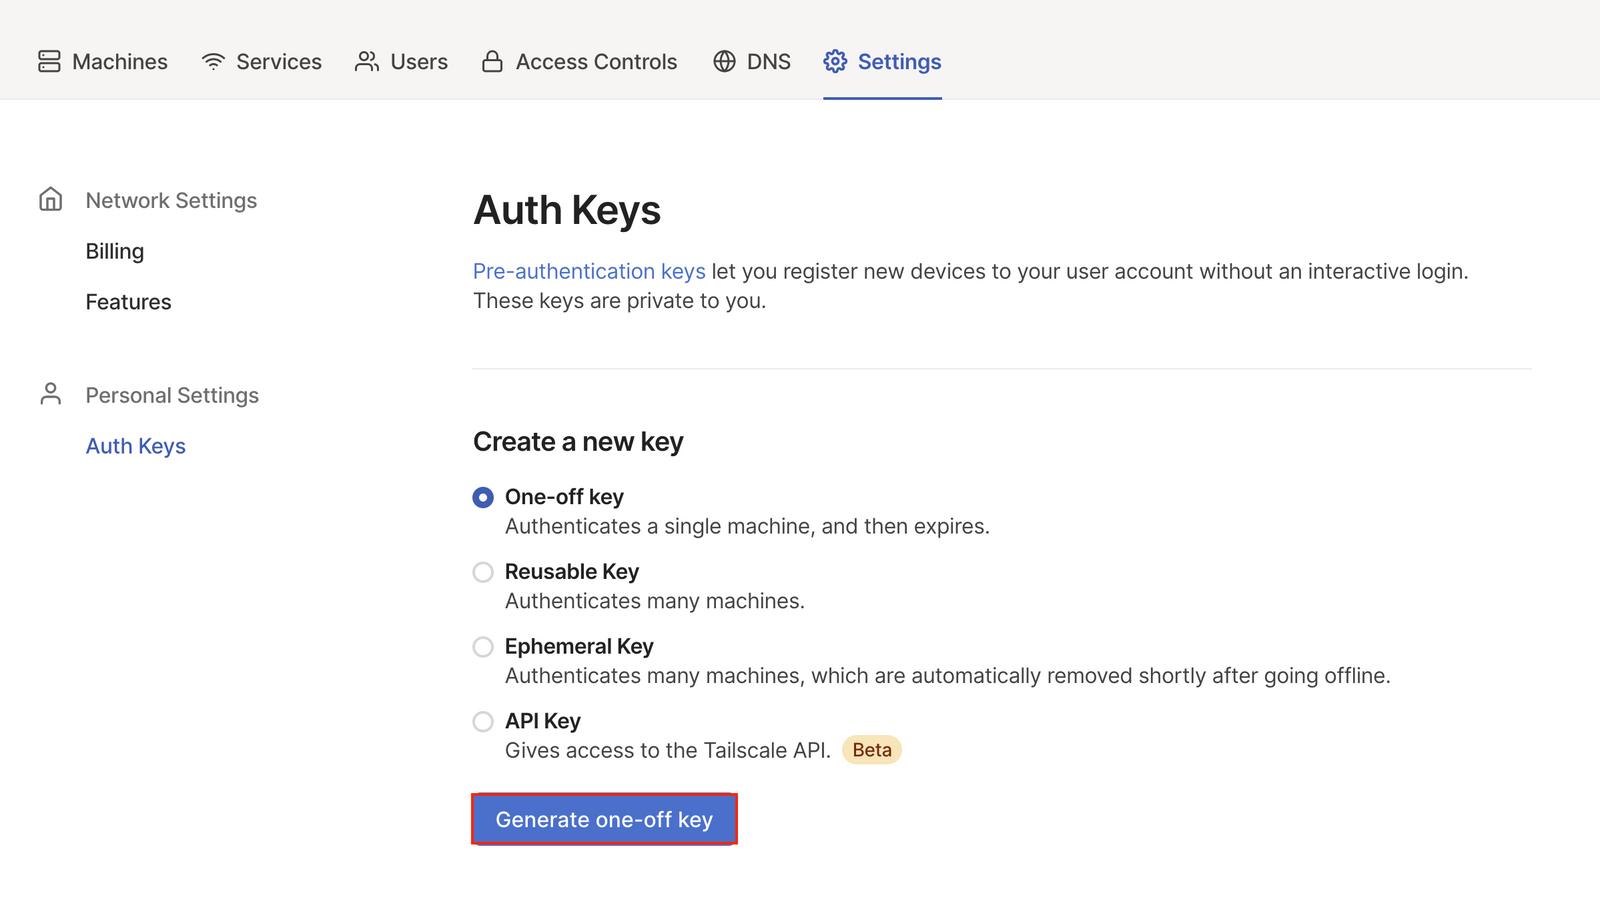1600x923 pixels.
Task: Click the Personal Settings person icon
Action: [51, 394]
